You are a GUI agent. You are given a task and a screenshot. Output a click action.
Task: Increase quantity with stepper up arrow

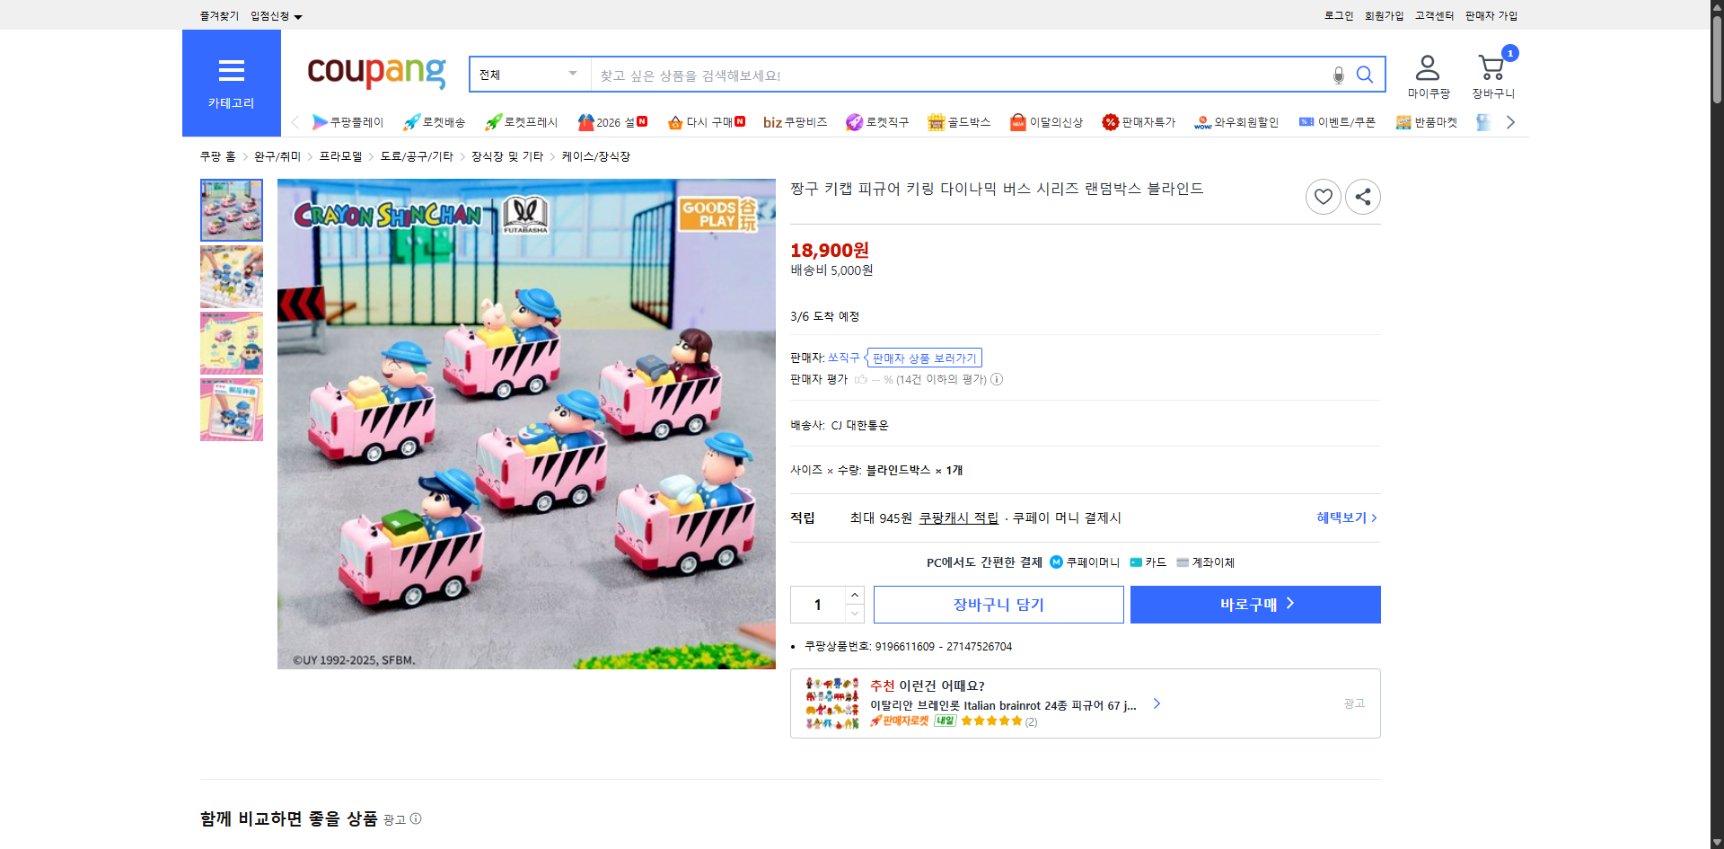pyautogui.click(x=855, y=597)
